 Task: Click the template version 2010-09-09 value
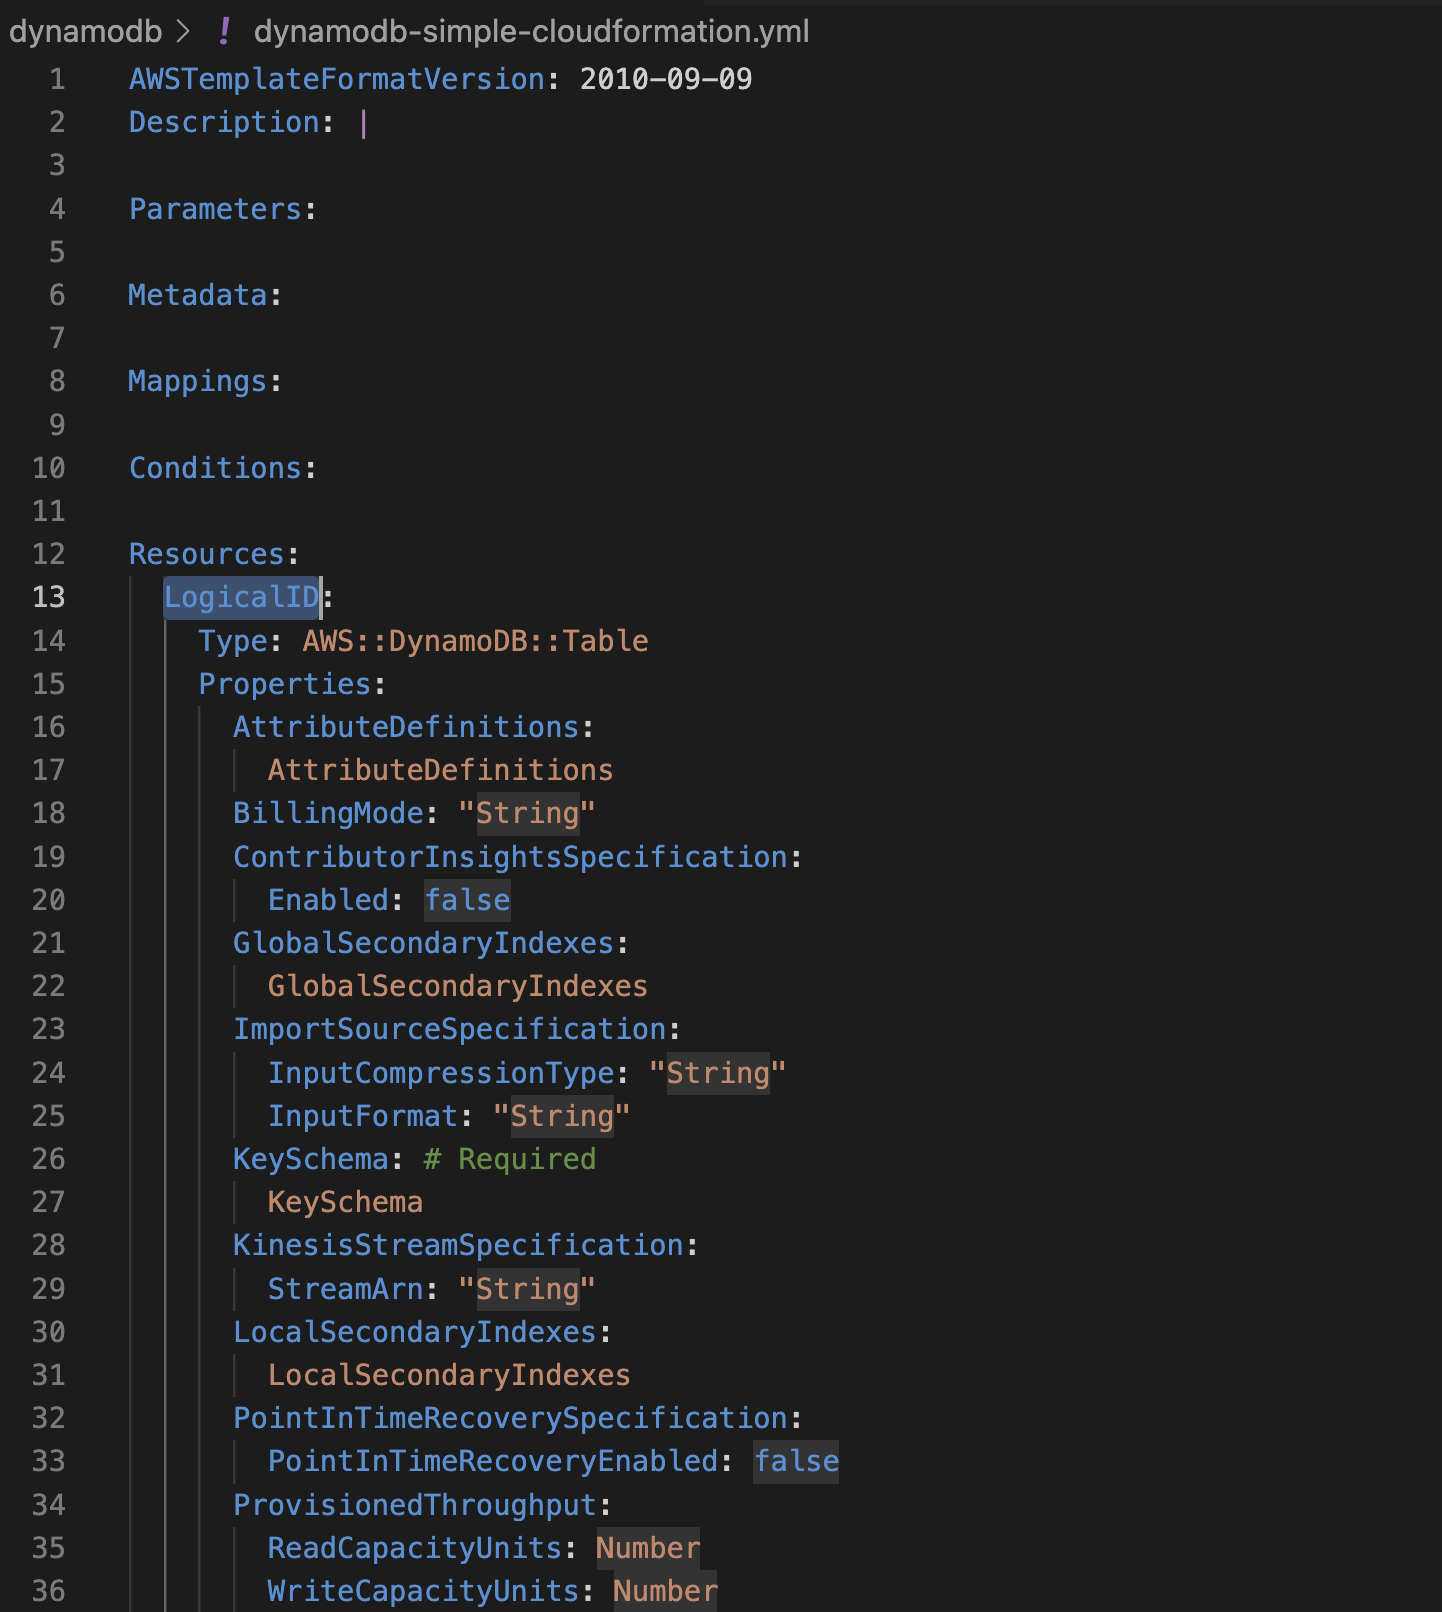point(666,79)
